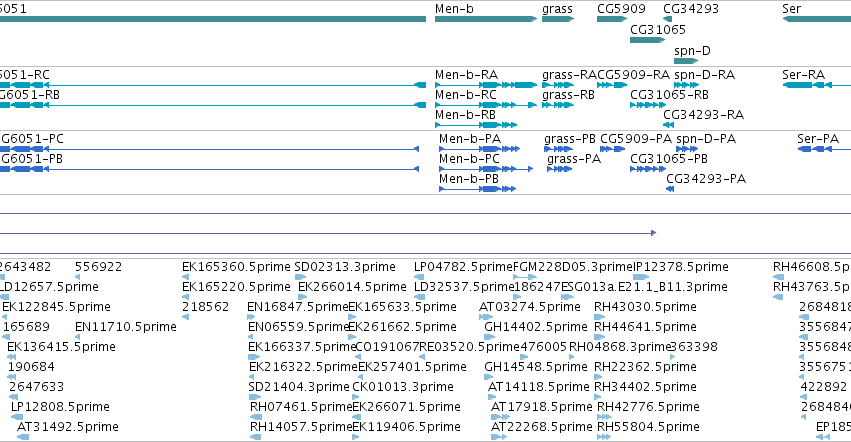Click the teal Men-b gene arrow glyph

(x=486, y=19)
